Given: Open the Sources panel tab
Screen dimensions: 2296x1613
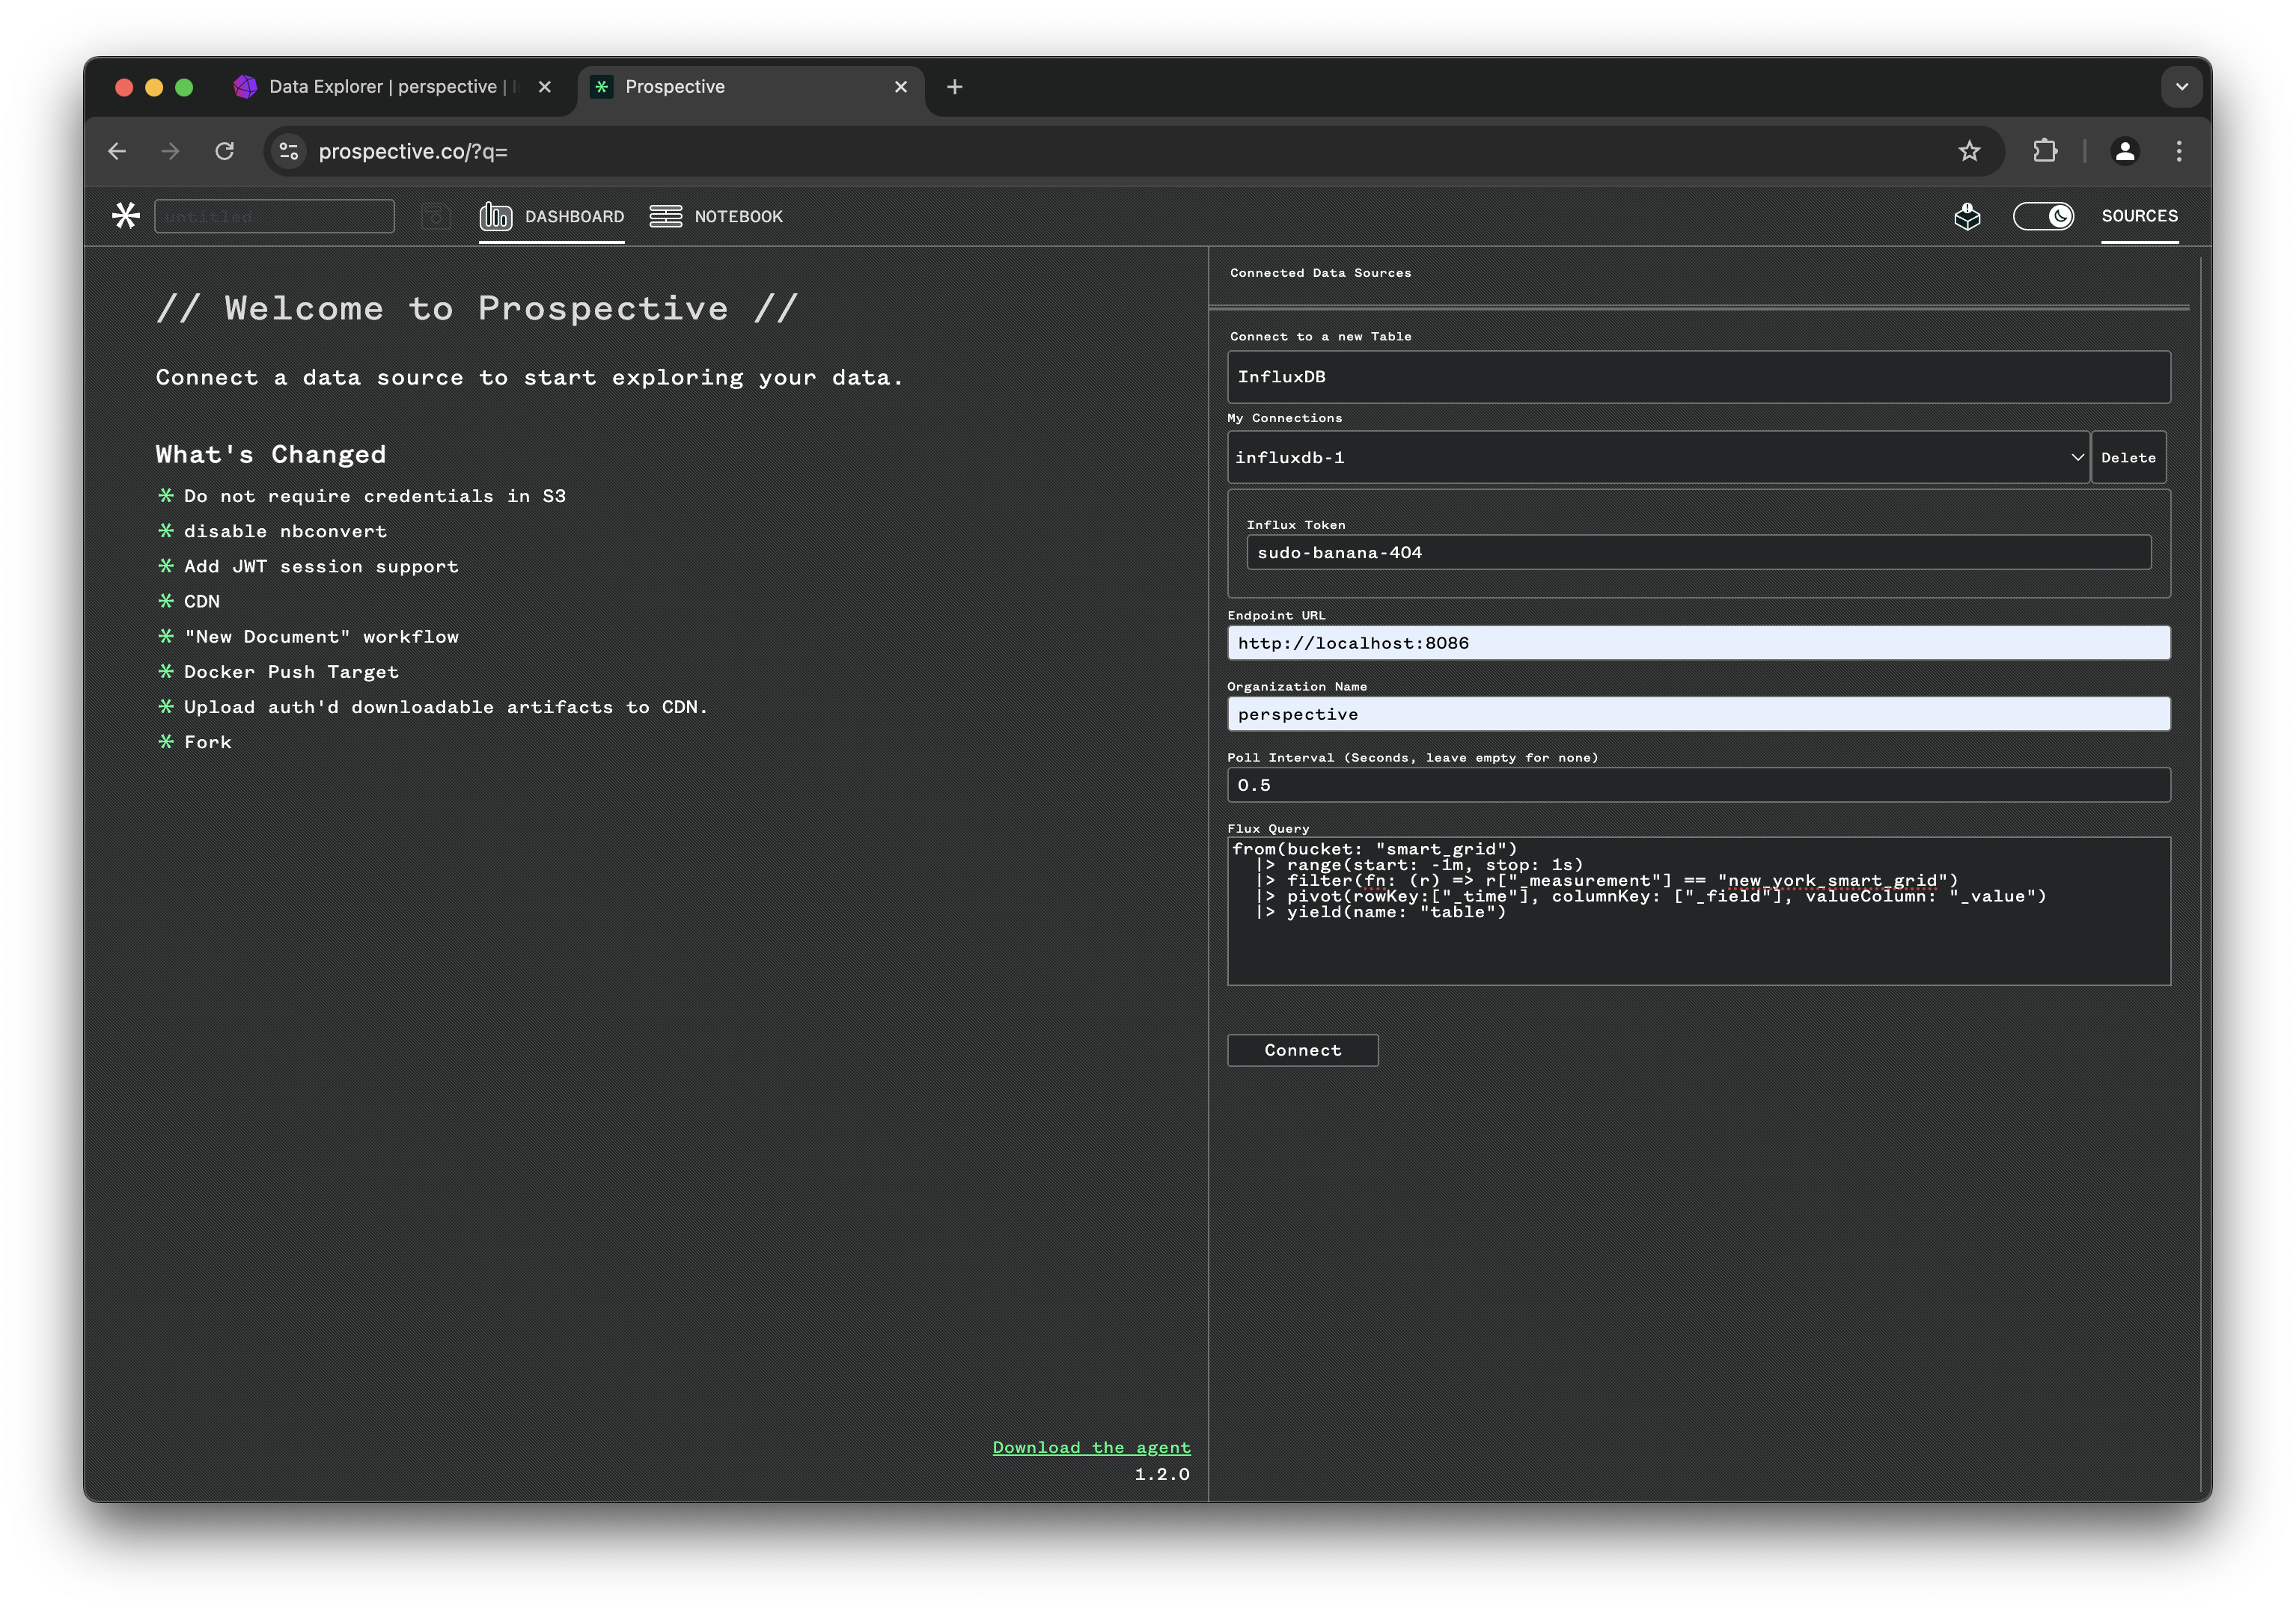Looking at the screenshot, I should coord(2139,216).
